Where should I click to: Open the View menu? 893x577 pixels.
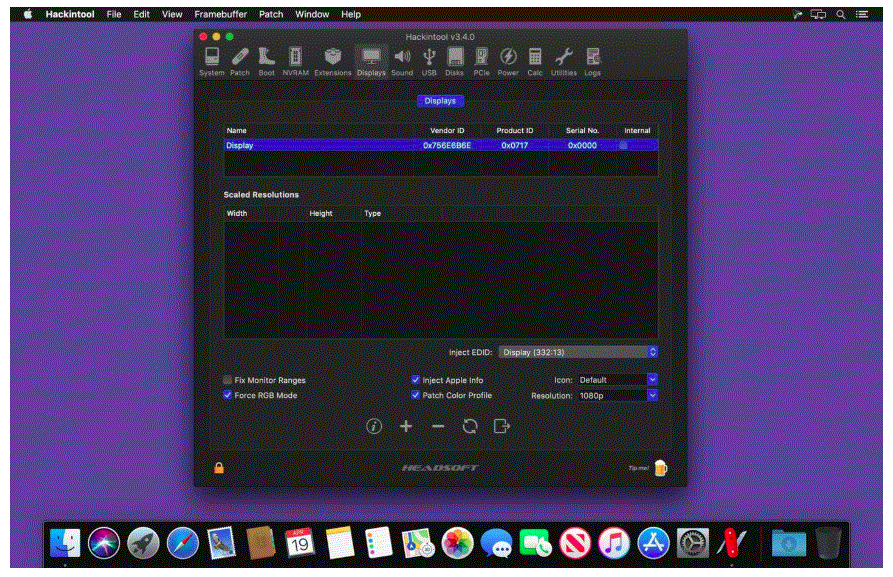(x=172, y=14)
